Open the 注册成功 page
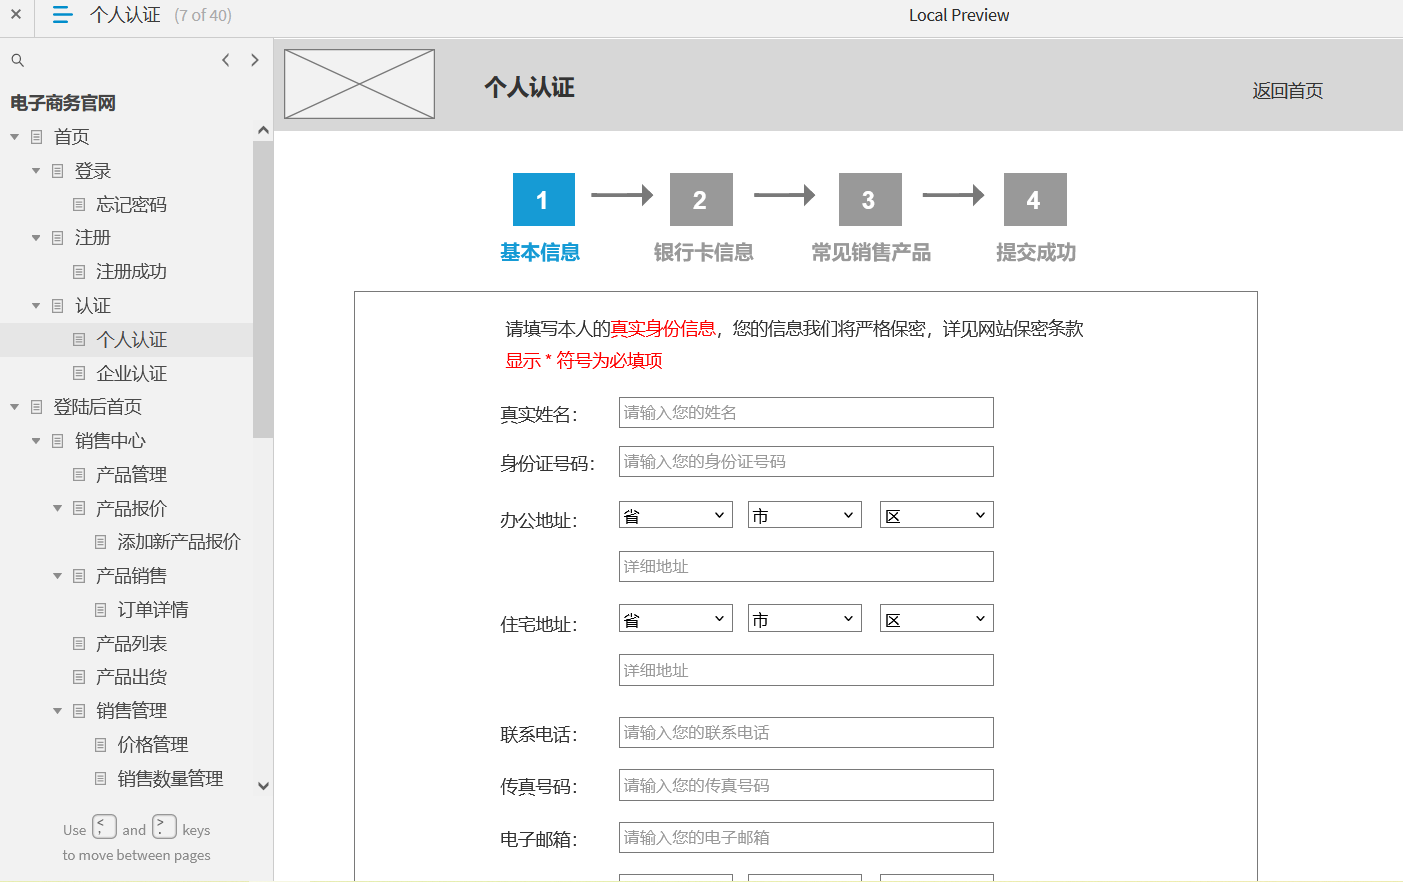 [x=131, y=272]
